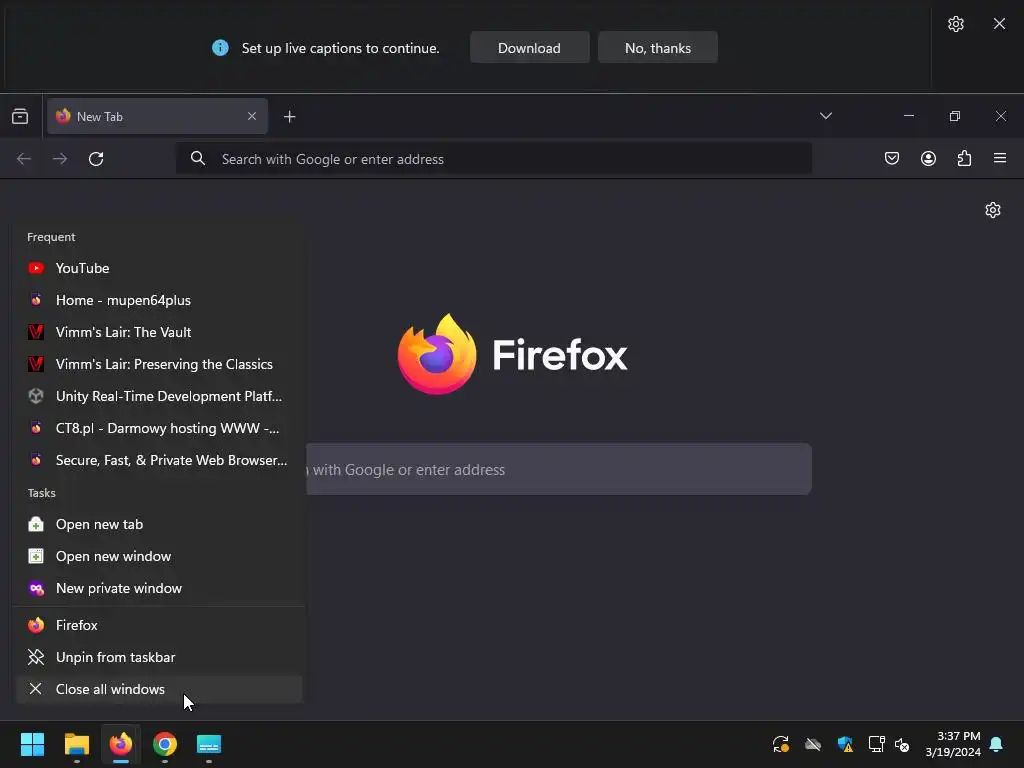
Task: Click the OneDrive cloud tray icon
Action: (x=813, y=744)
